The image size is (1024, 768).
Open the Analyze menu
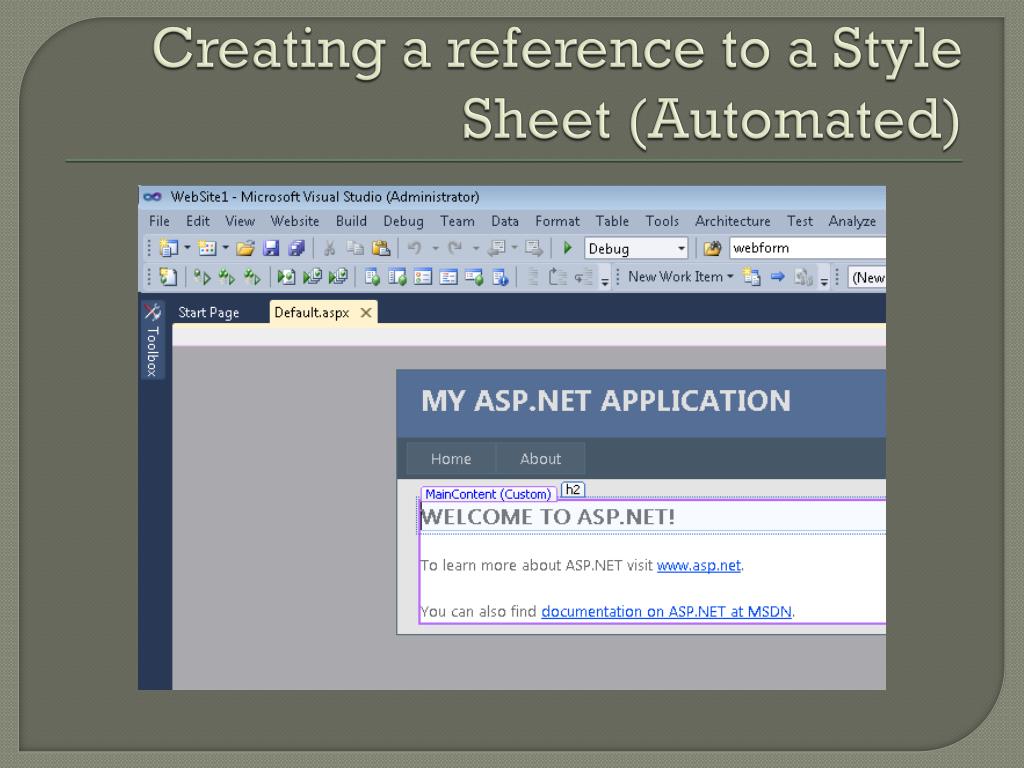pyautogui.click(x=852, y=222)
